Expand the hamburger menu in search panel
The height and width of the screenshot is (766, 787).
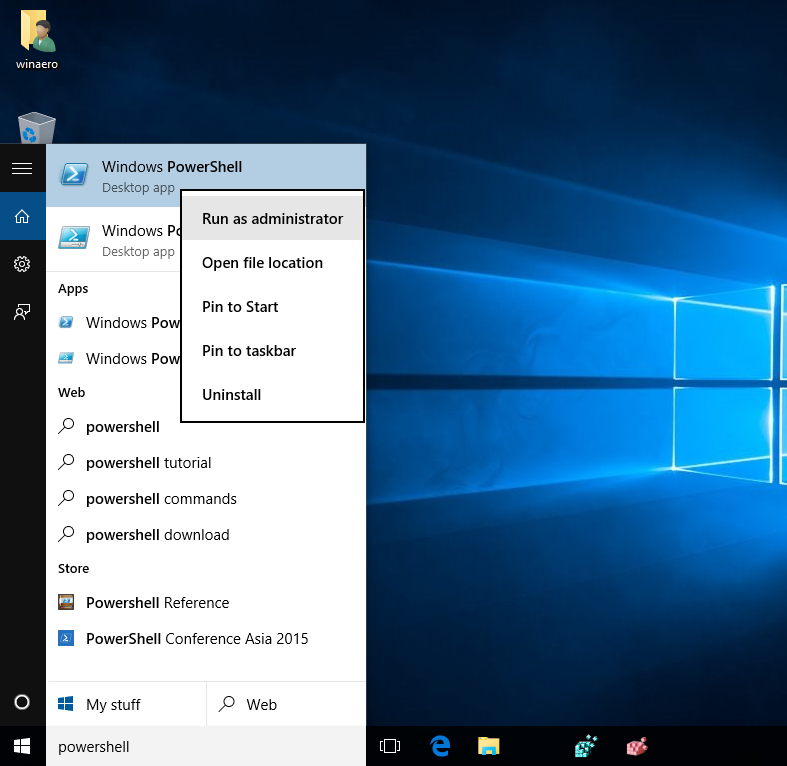point(22,168)
